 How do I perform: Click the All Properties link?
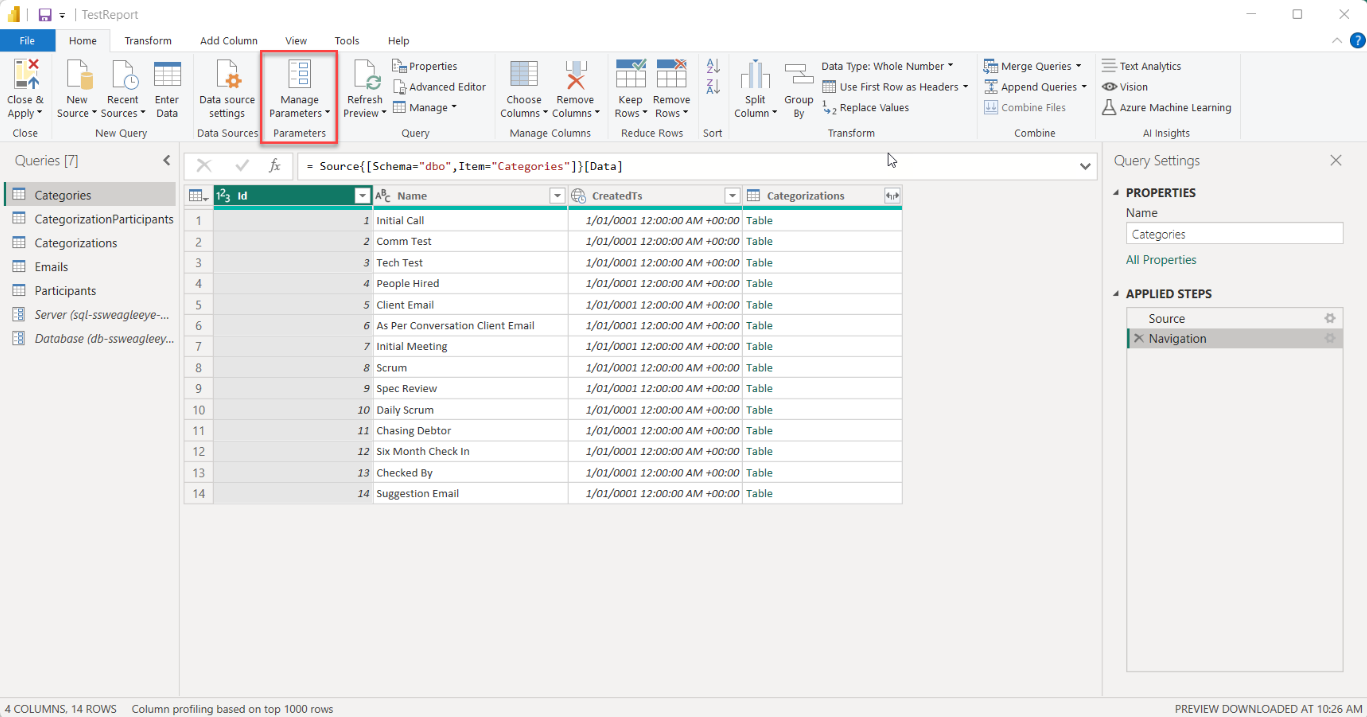(1160, 260)
